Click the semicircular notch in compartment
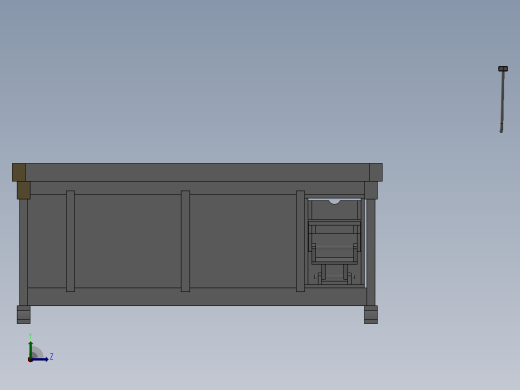520x390 pixels. (x=334, y=202)
